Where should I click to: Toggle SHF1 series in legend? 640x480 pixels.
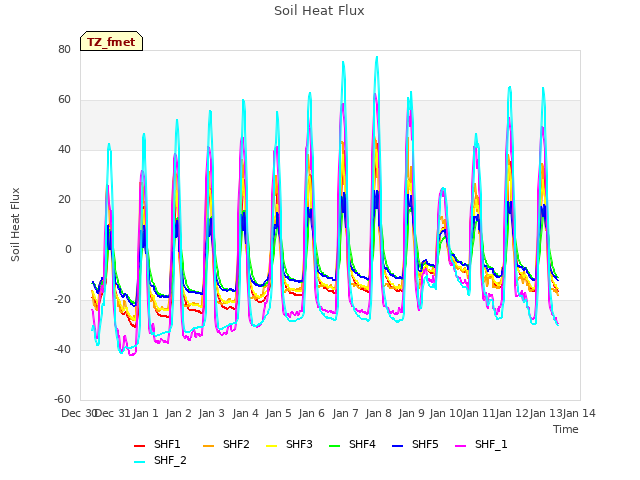tap(157, 444)
